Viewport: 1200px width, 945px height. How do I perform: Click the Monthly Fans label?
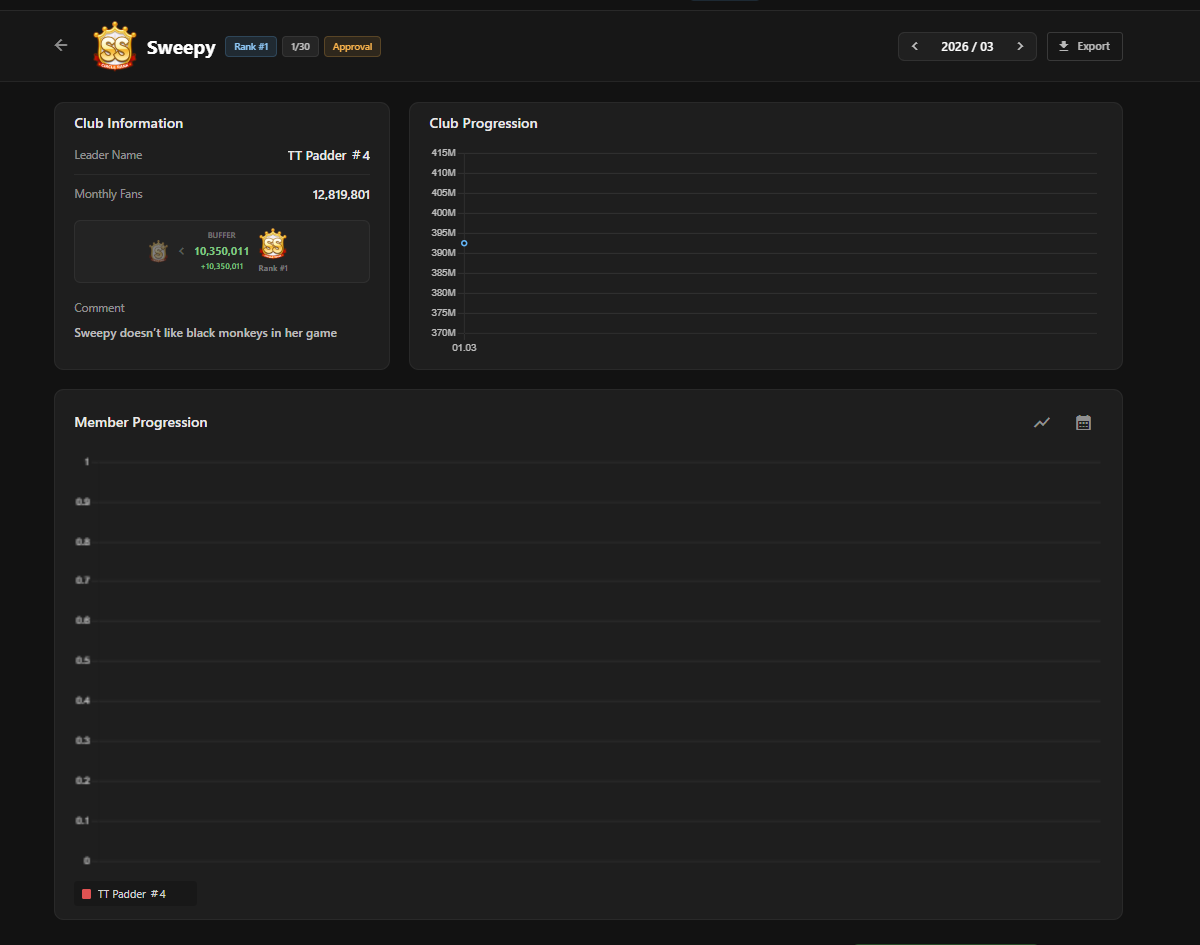click(x=108, y=194)
